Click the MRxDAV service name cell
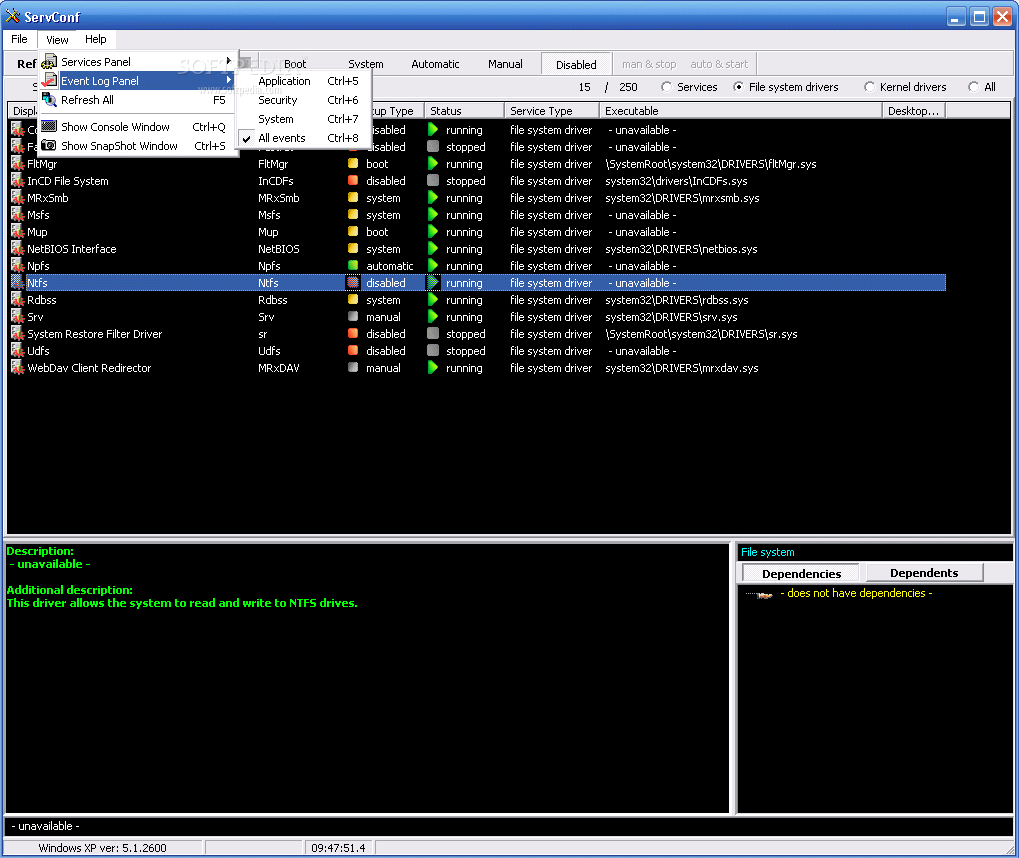 tap(279, 368)
